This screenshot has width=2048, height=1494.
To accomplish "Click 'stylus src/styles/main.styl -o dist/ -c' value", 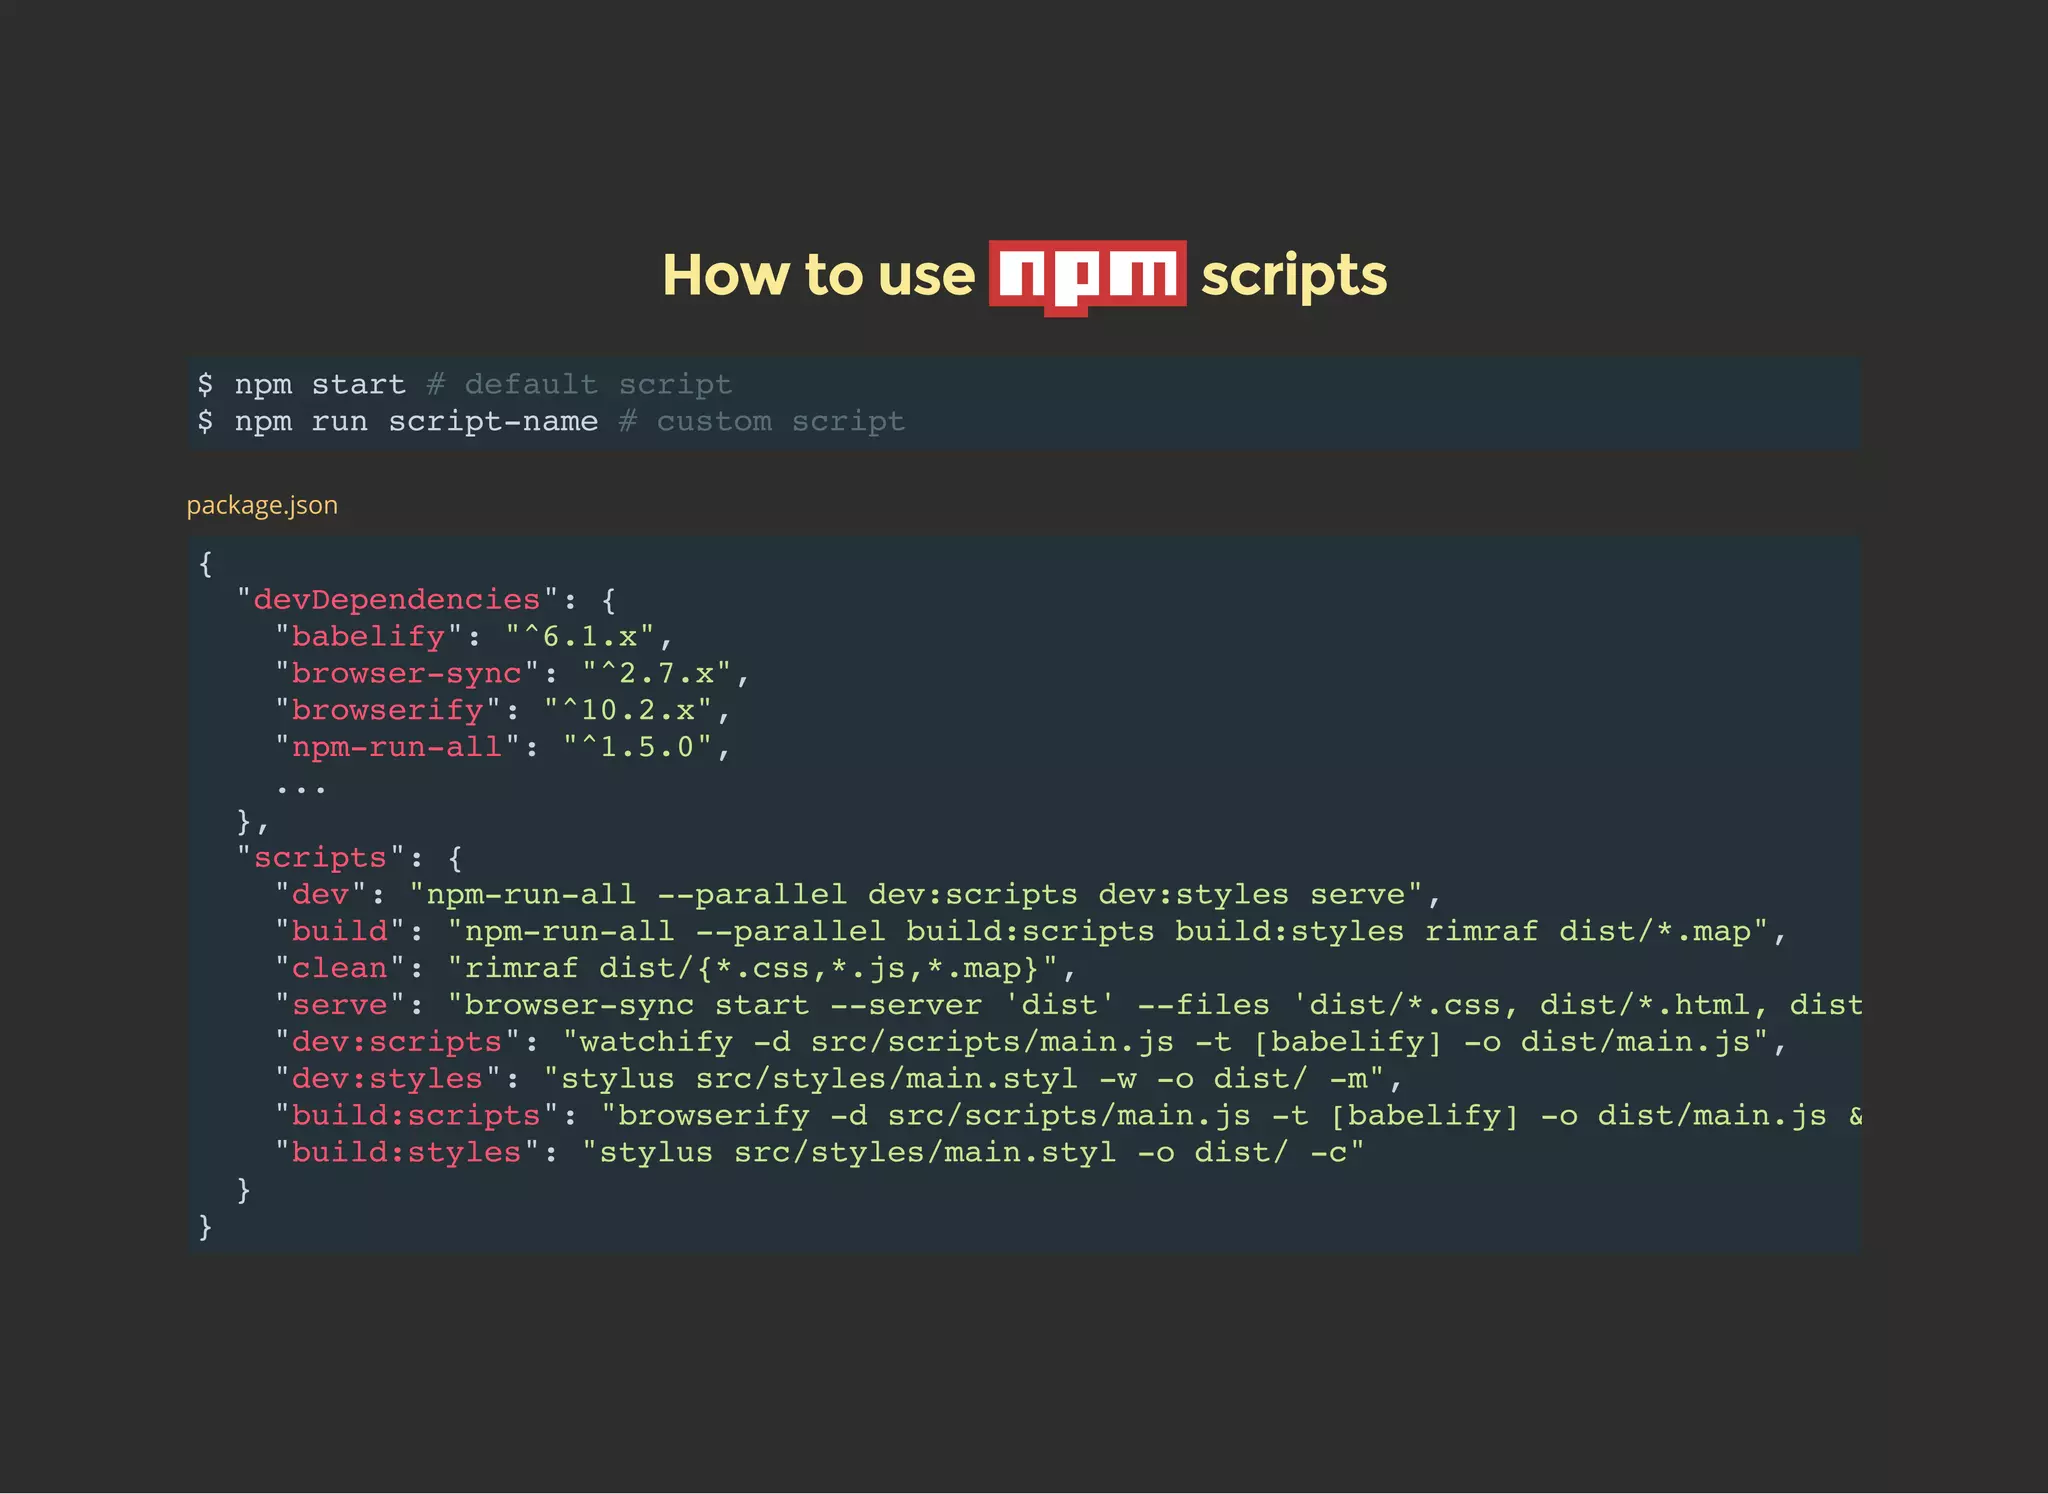I will [973, 1153].
